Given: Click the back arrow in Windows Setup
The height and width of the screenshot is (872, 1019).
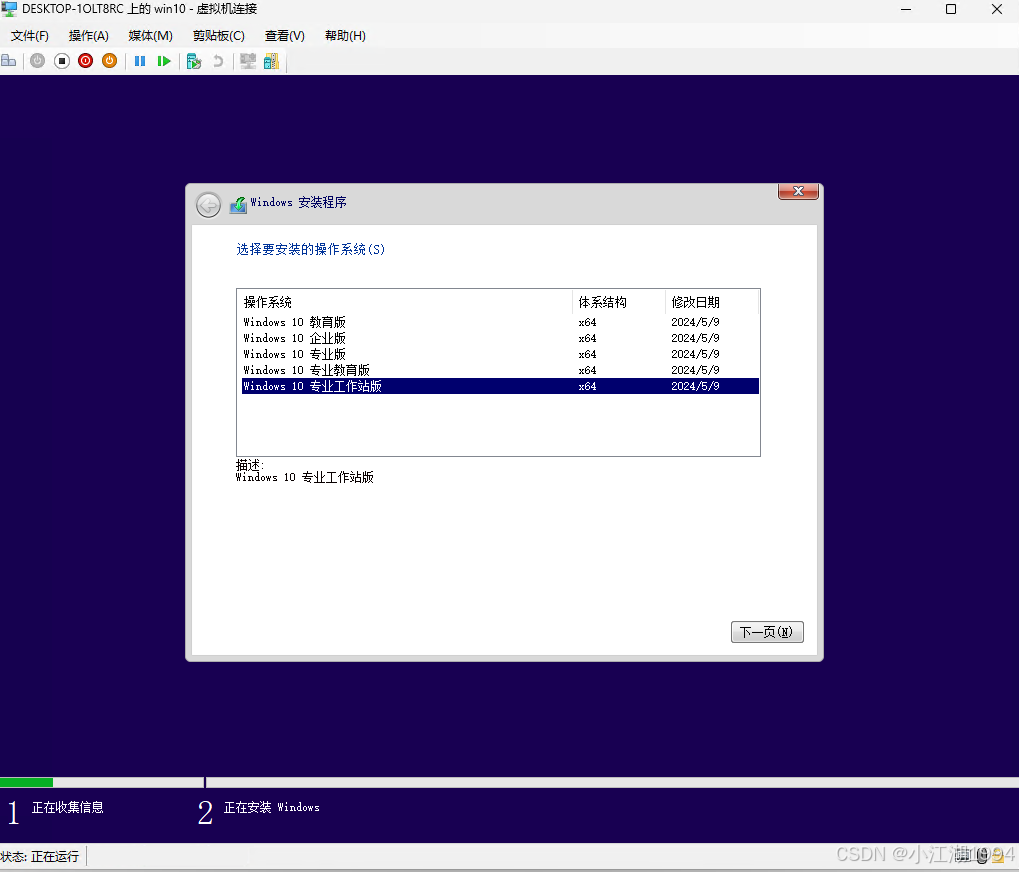Looking at the screenshot, I should (x=209, y=205).
